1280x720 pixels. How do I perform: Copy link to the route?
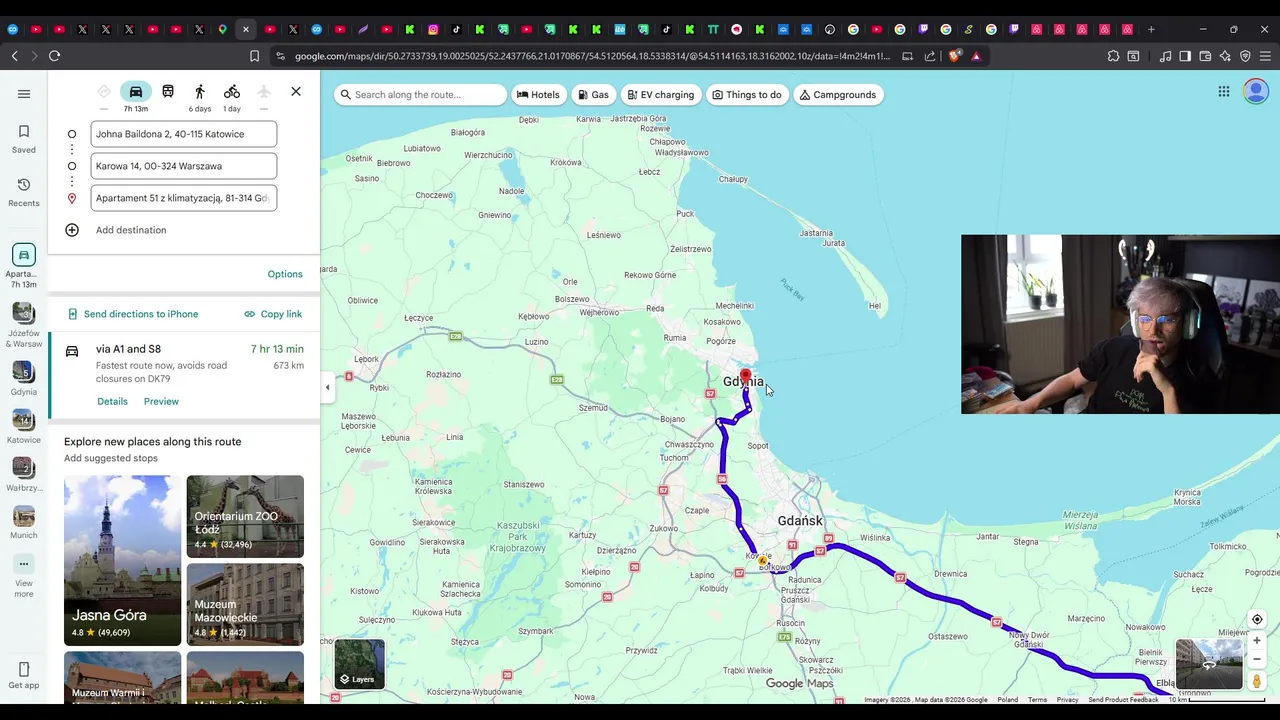tap(273, 314)
